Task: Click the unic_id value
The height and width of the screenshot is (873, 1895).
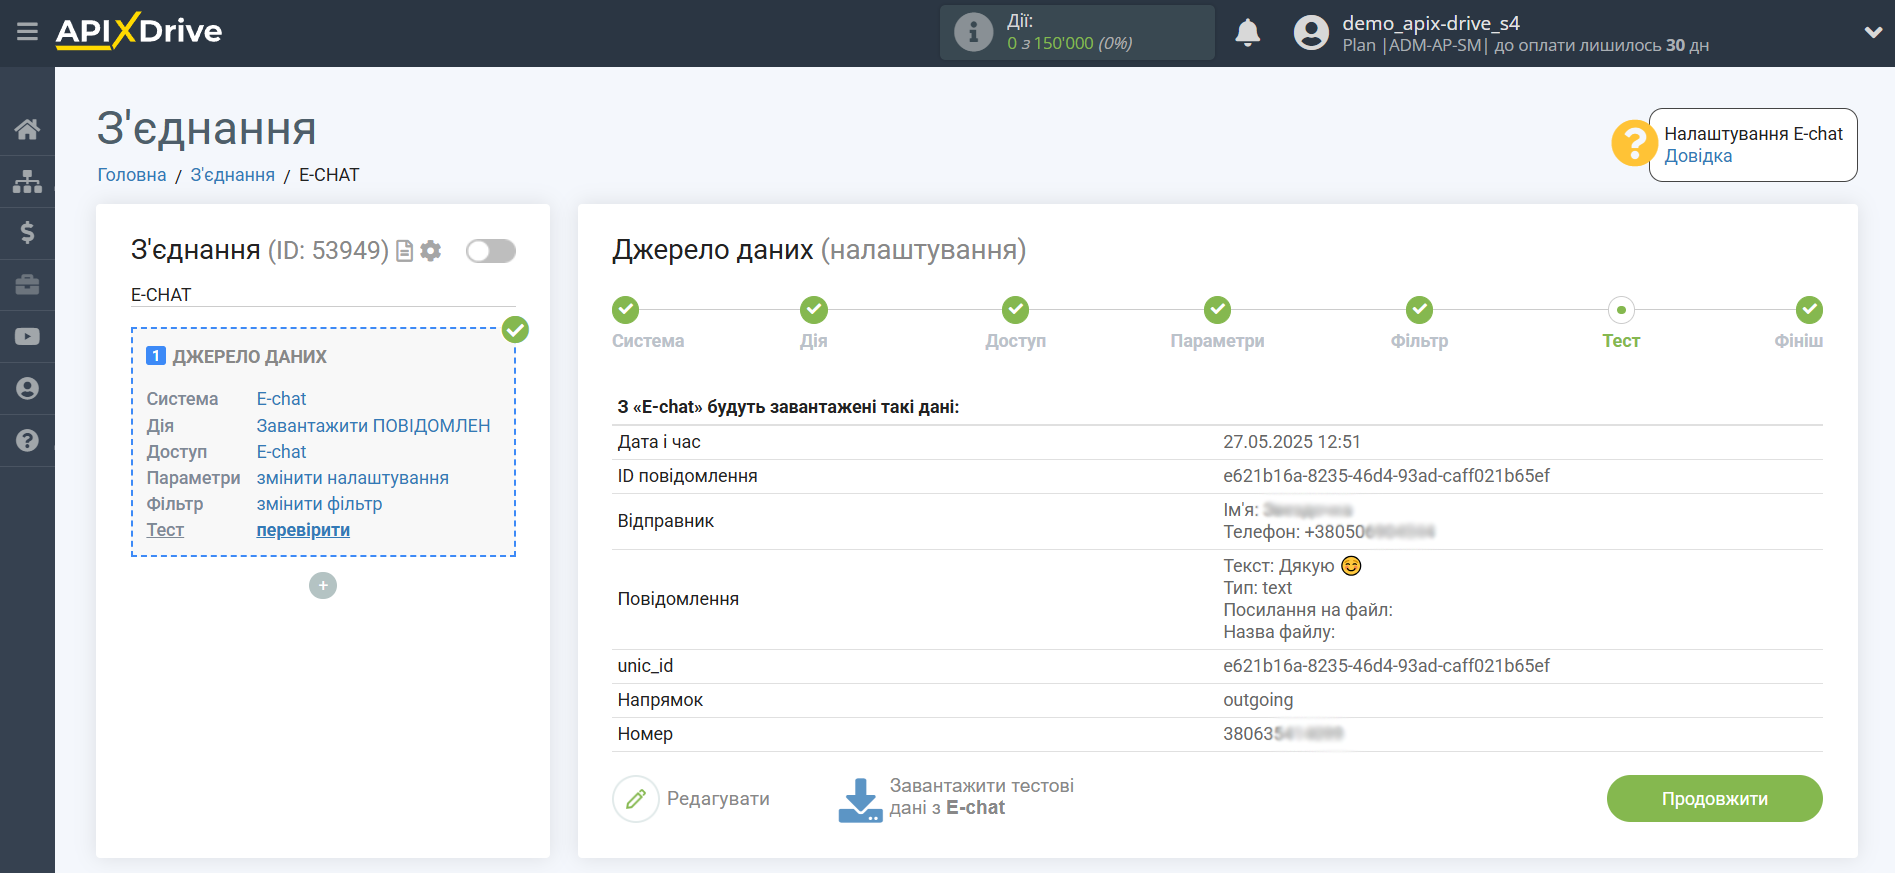Action: coord(1386,666)
